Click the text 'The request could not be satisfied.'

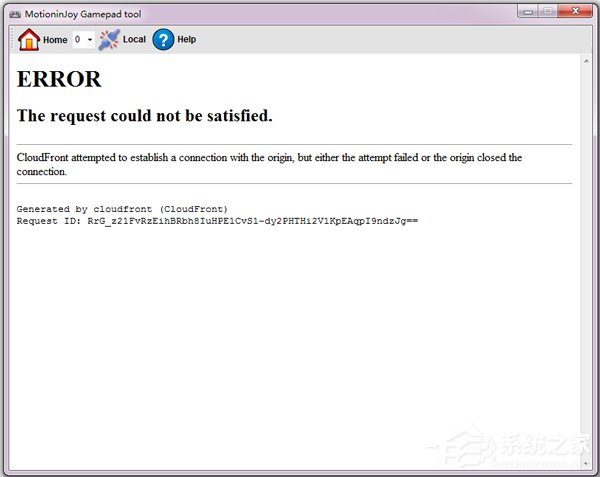pos(145,116)
